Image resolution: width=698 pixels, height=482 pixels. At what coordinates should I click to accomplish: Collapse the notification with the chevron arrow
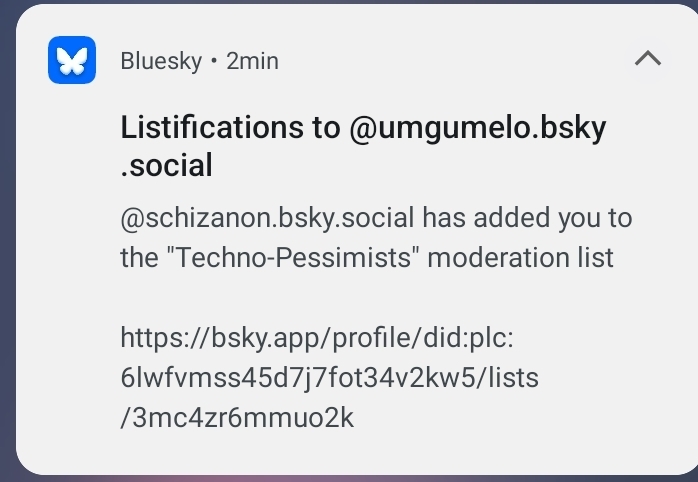click(648, 60)
